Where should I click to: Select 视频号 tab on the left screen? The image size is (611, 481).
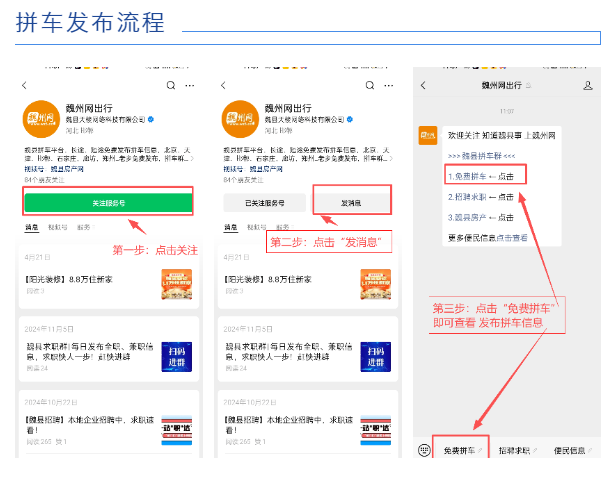click(x=58, y=228)
